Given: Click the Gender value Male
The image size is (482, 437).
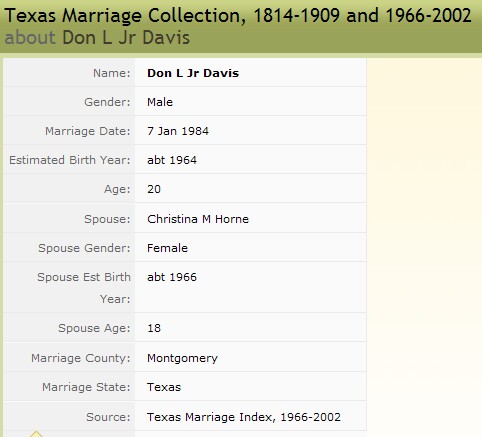Looking at the screenshot, I should click(160, 102).
